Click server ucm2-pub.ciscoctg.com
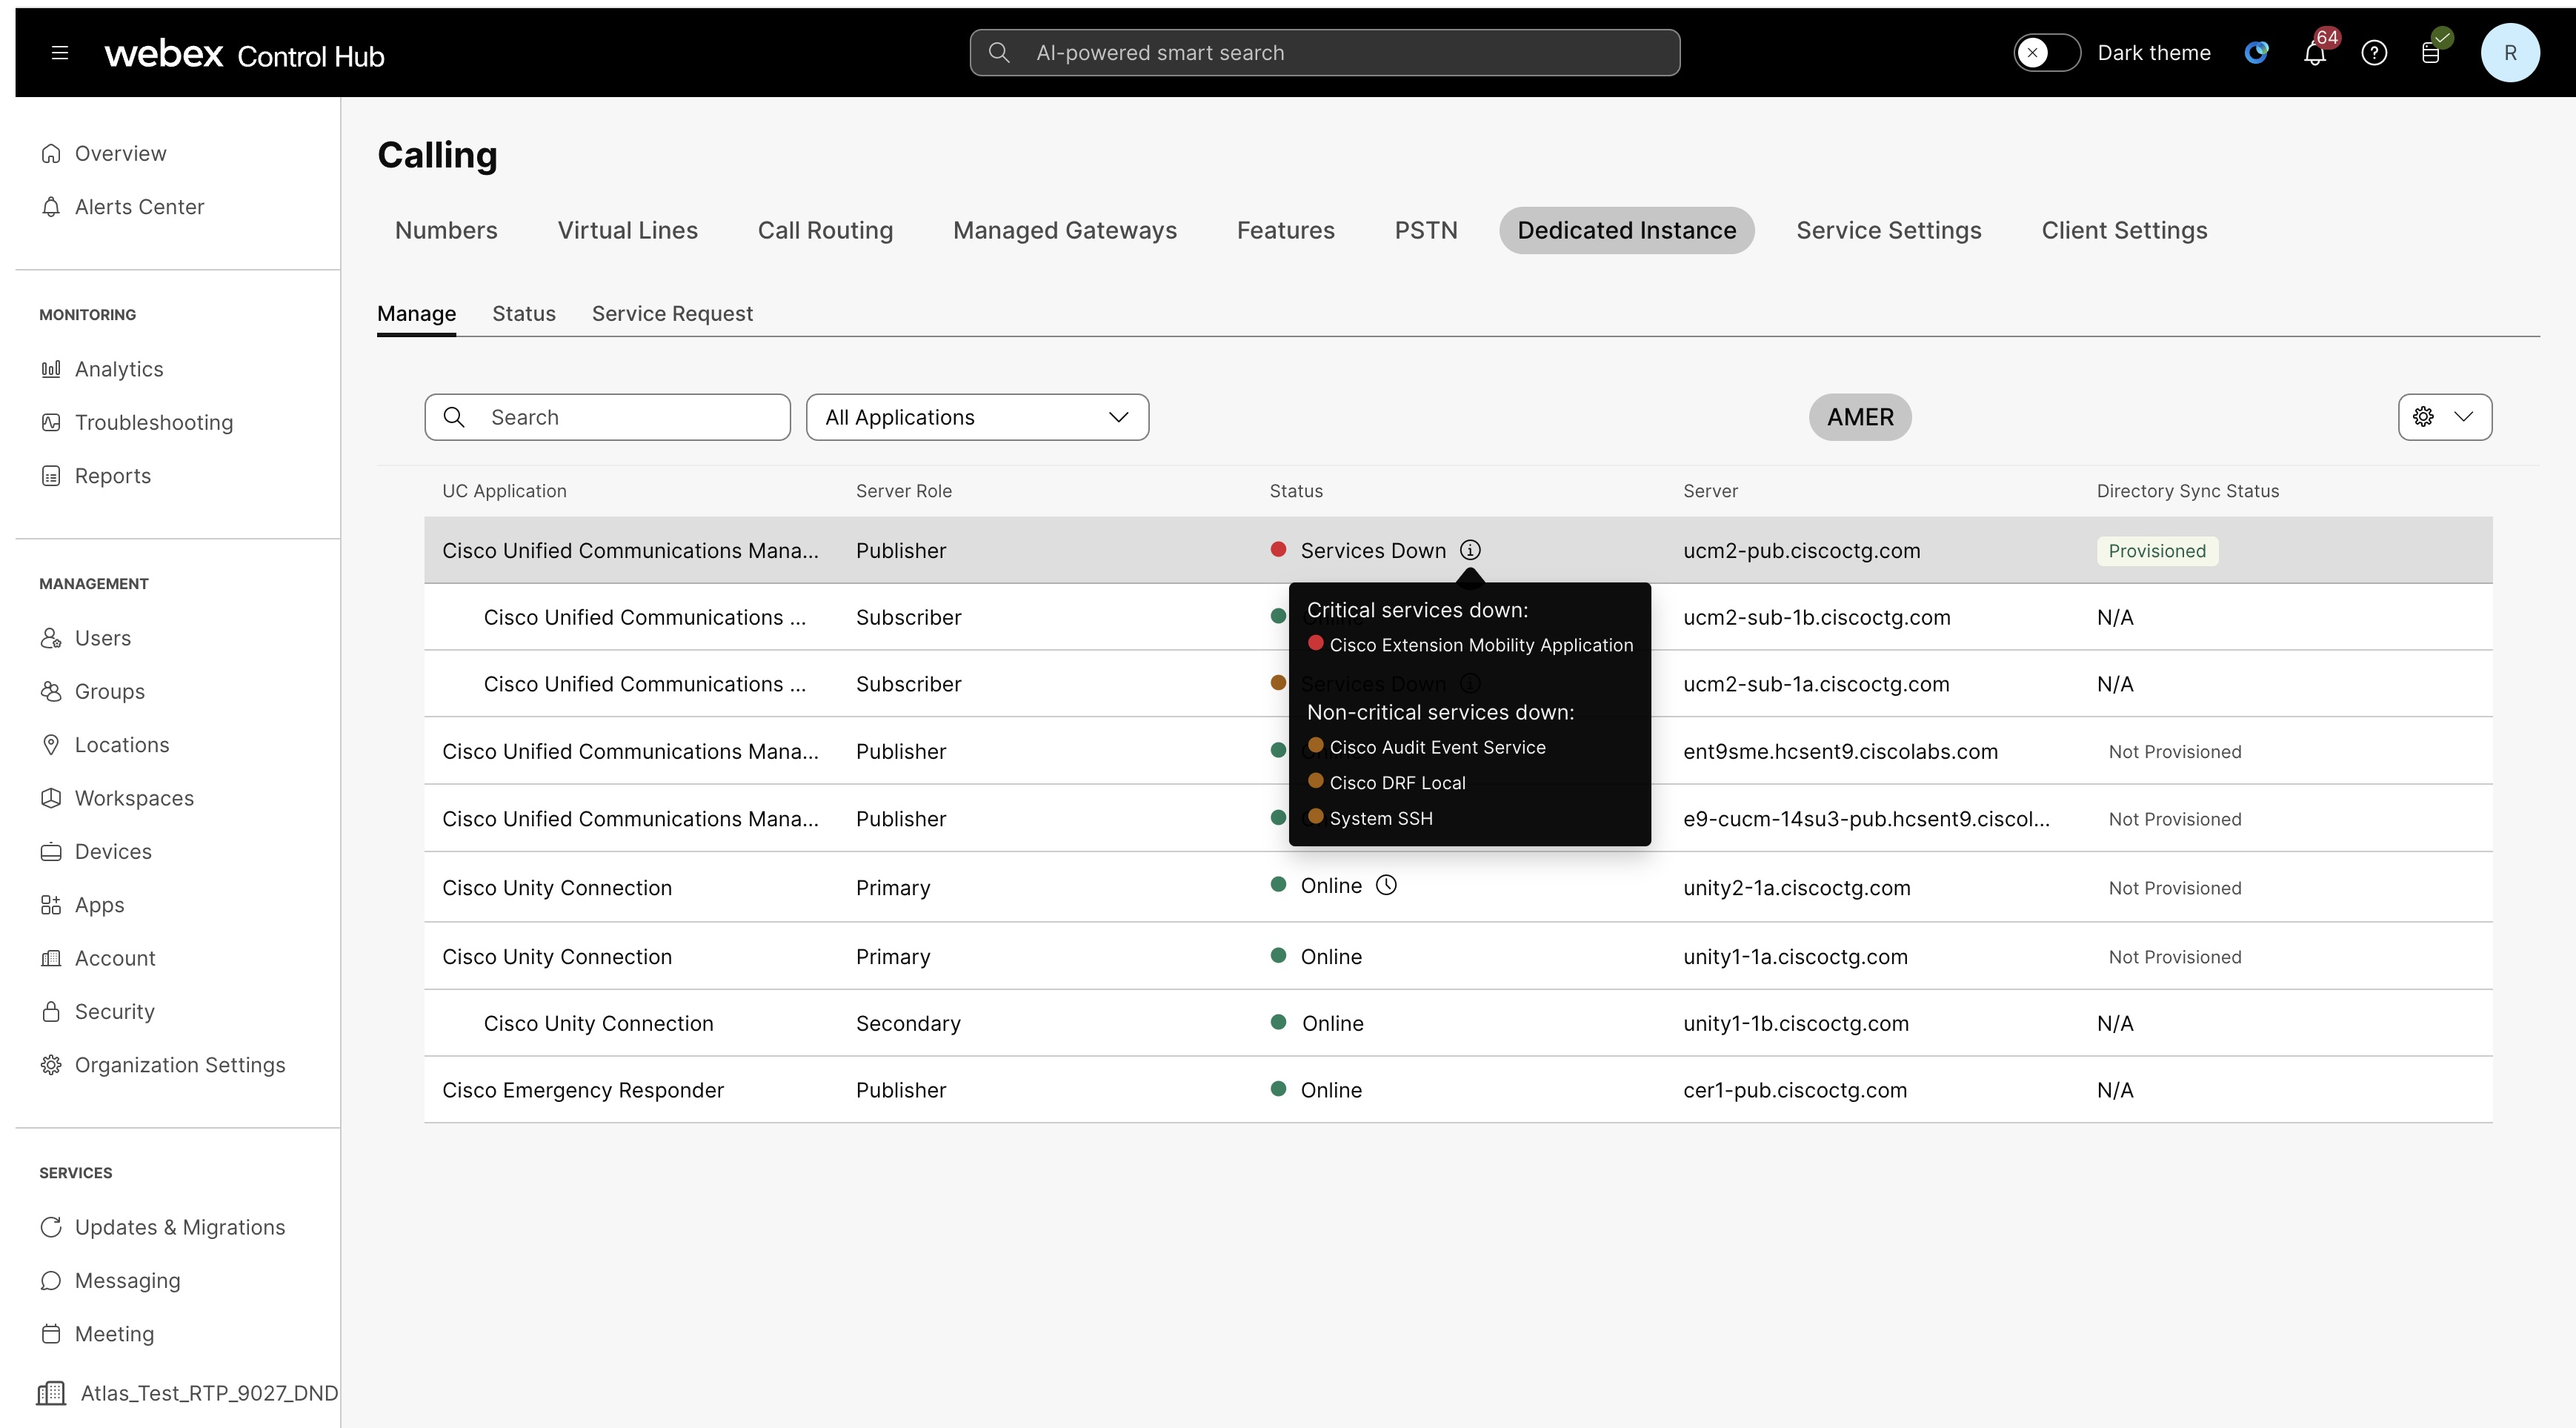This screenshot has width=2576, height=1428. tap(1801, 551)
